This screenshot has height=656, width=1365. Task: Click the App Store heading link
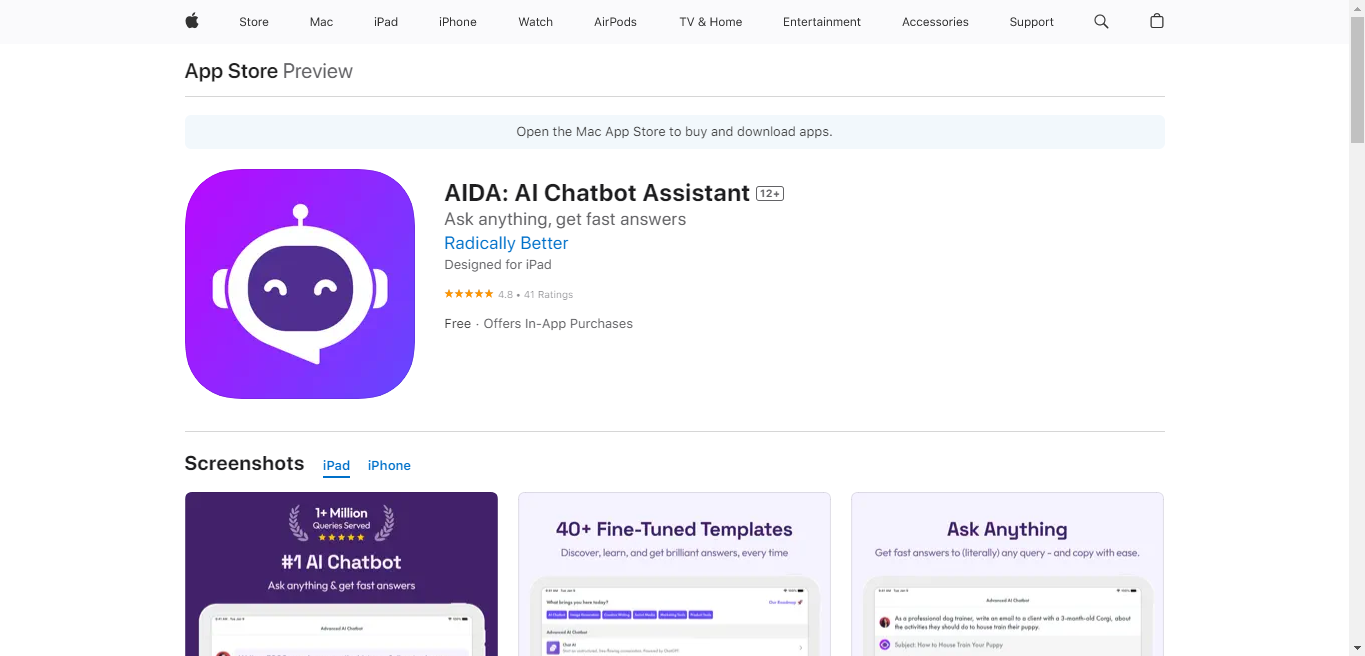[231, 71]
